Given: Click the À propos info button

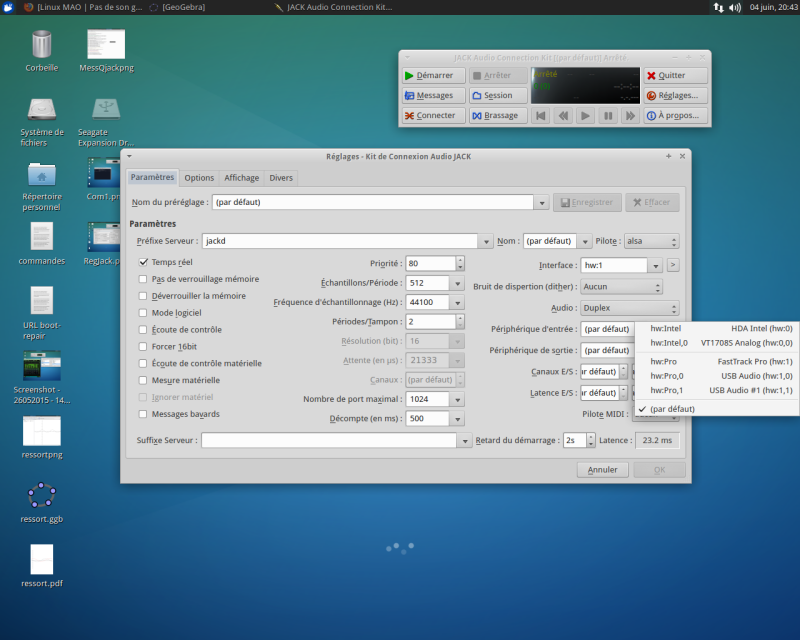Looking at the screenshot, I should point(676,116).
